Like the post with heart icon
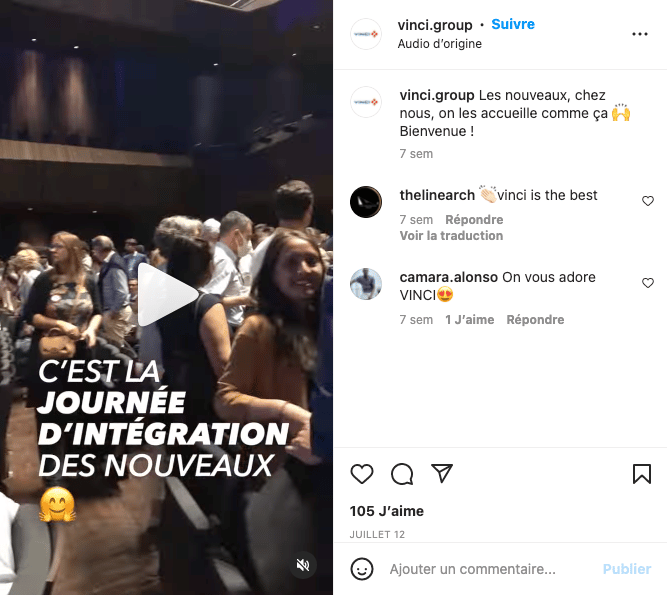The image size is (667, 595). click(362, 474)
